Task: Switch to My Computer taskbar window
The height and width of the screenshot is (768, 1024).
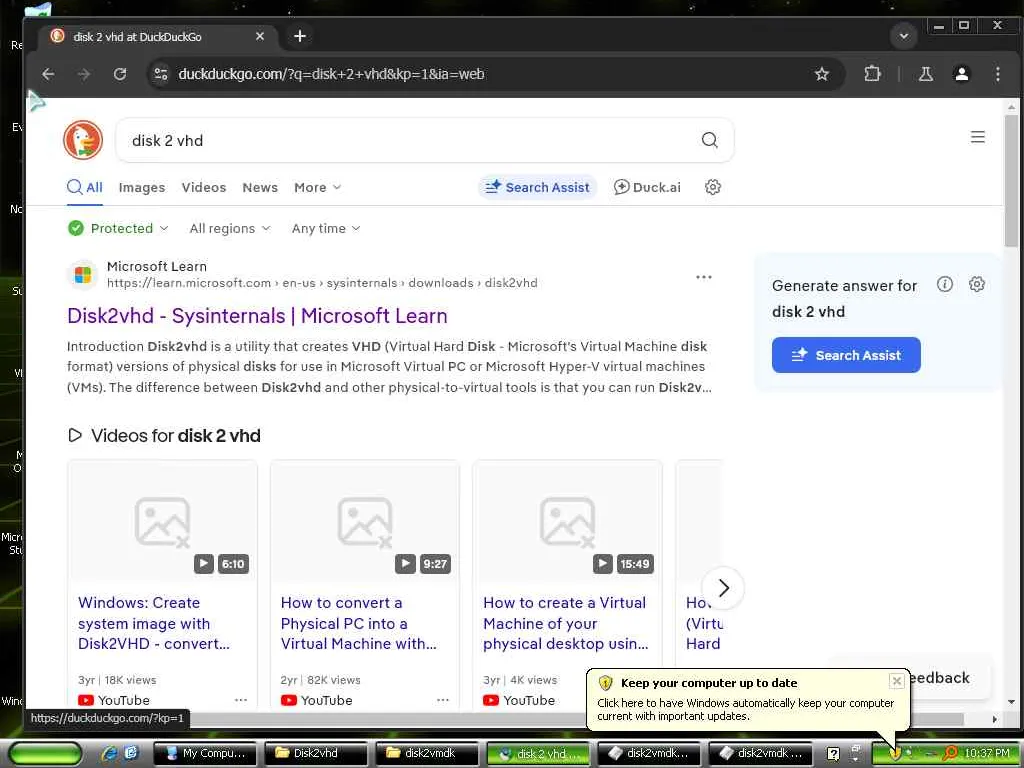Action: click(x=206, y=754)
